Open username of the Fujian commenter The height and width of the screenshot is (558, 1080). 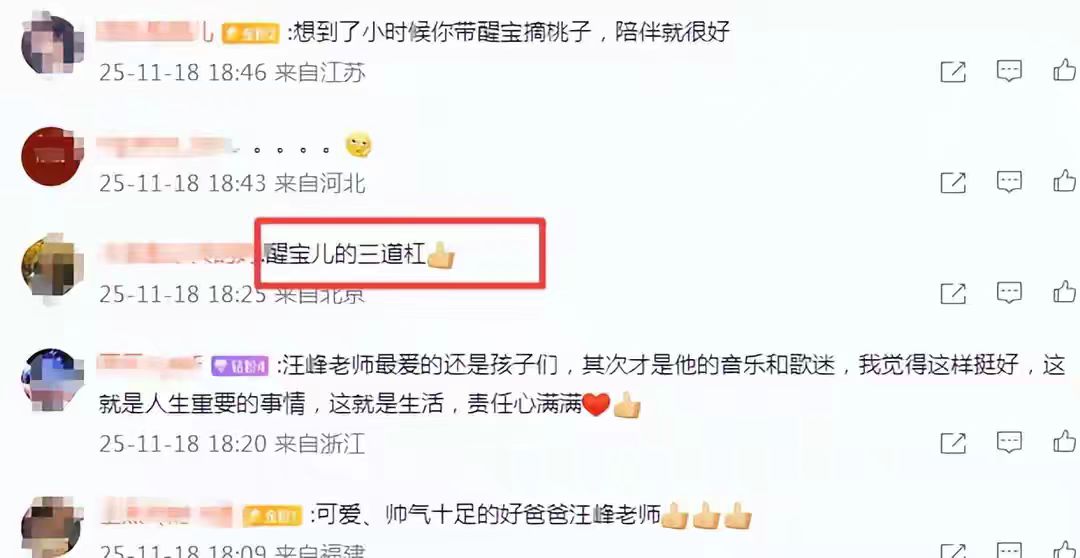pyautogui.click(x=165, y=514)
